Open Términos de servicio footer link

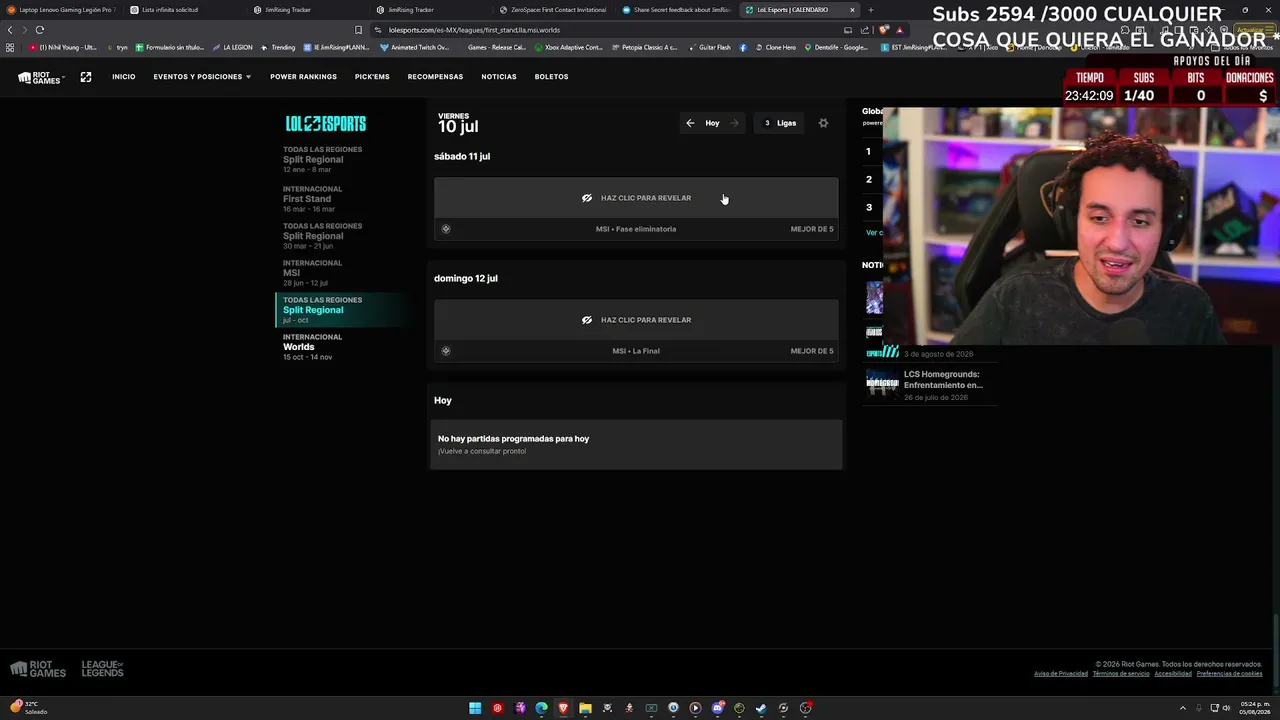pyautogui.click(x=1121, y=674)
